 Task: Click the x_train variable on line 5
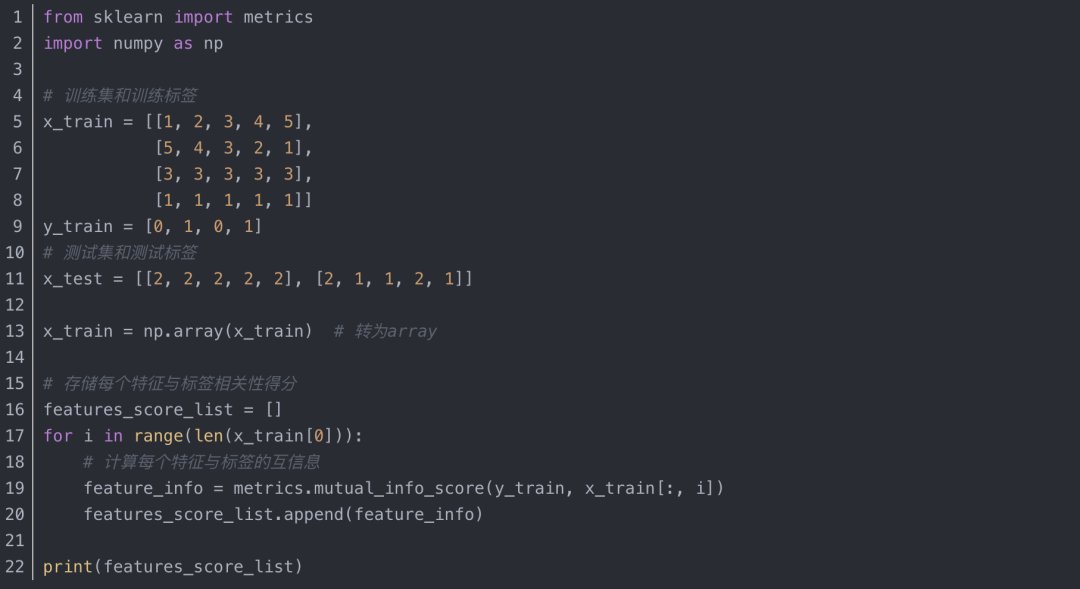(78, 122)
